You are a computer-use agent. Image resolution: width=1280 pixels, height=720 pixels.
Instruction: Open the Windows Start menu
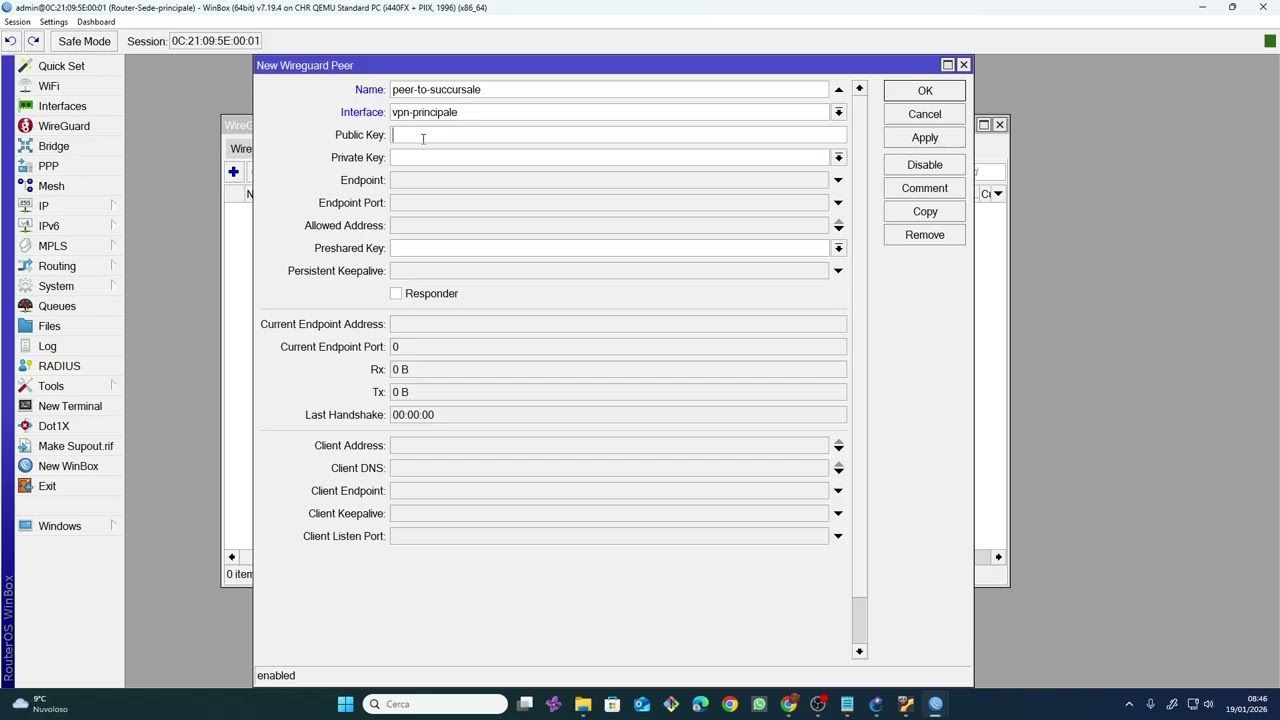pos(345,704)
